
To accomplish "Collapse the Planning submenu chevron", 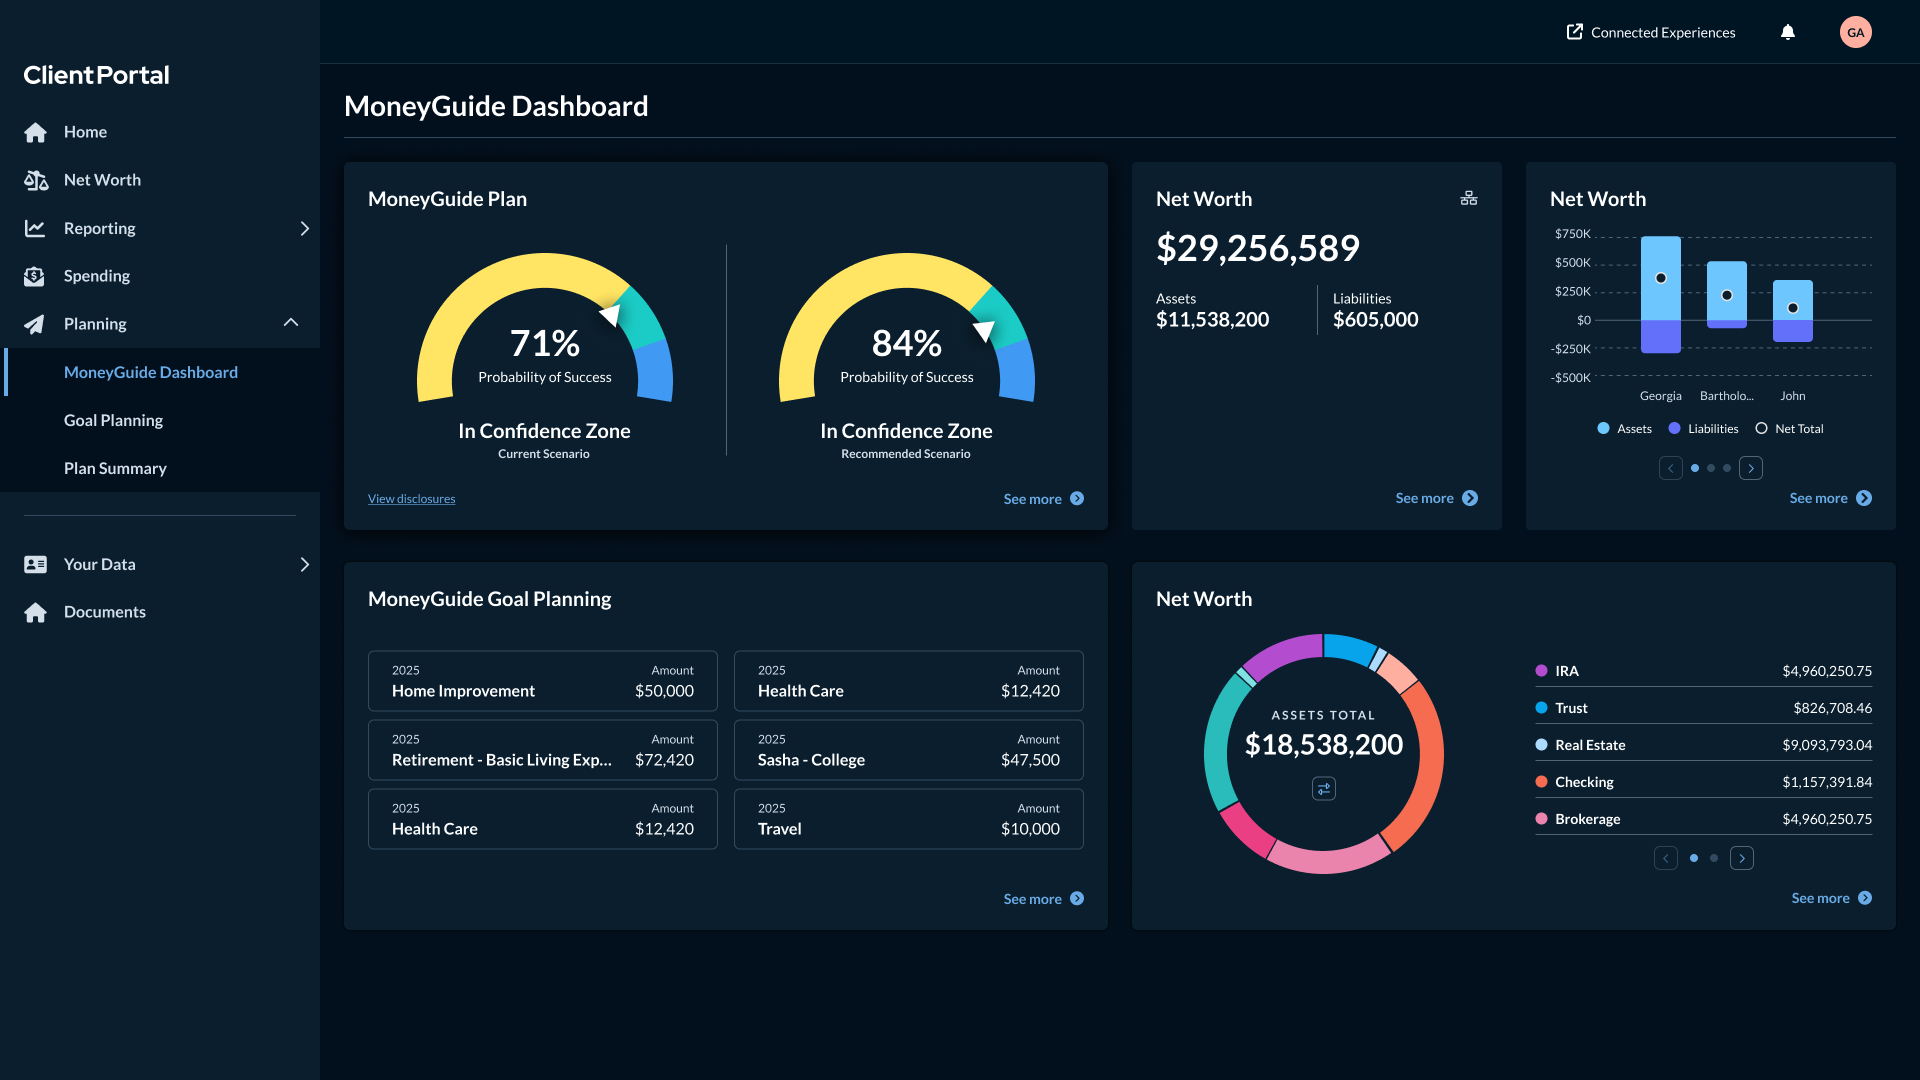I will [x=291, y=322].
